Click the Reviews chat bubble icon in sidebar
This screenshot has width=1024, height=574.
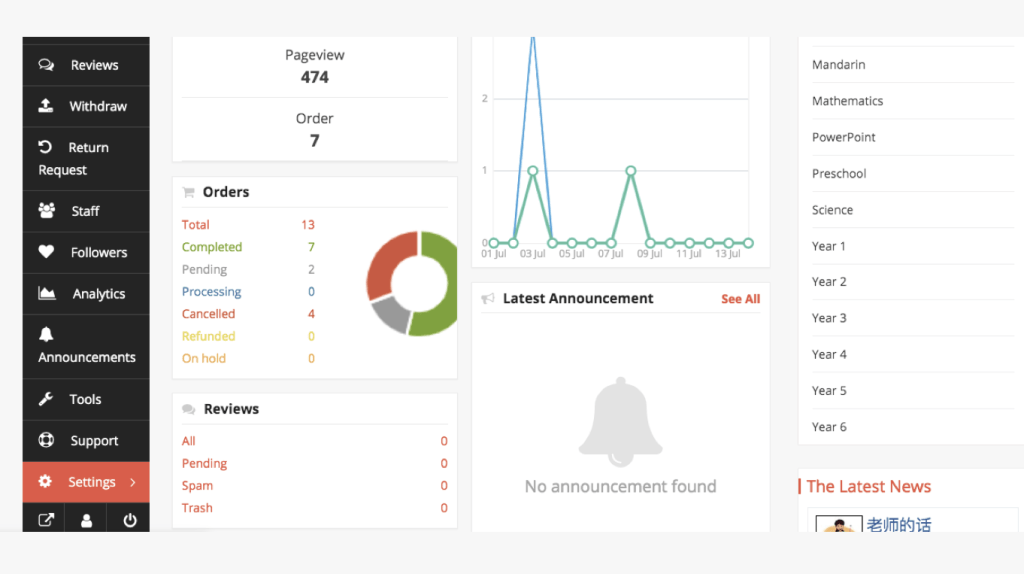click(46, 65)
